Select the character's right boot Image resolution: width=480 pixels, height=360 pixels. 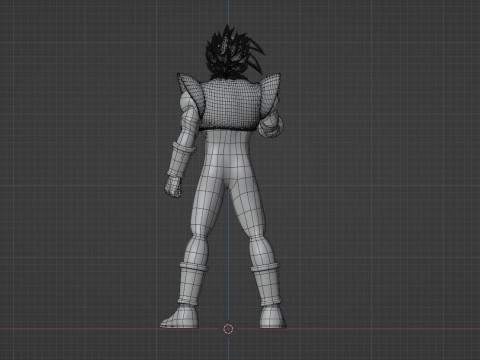(x=268, y=295)
